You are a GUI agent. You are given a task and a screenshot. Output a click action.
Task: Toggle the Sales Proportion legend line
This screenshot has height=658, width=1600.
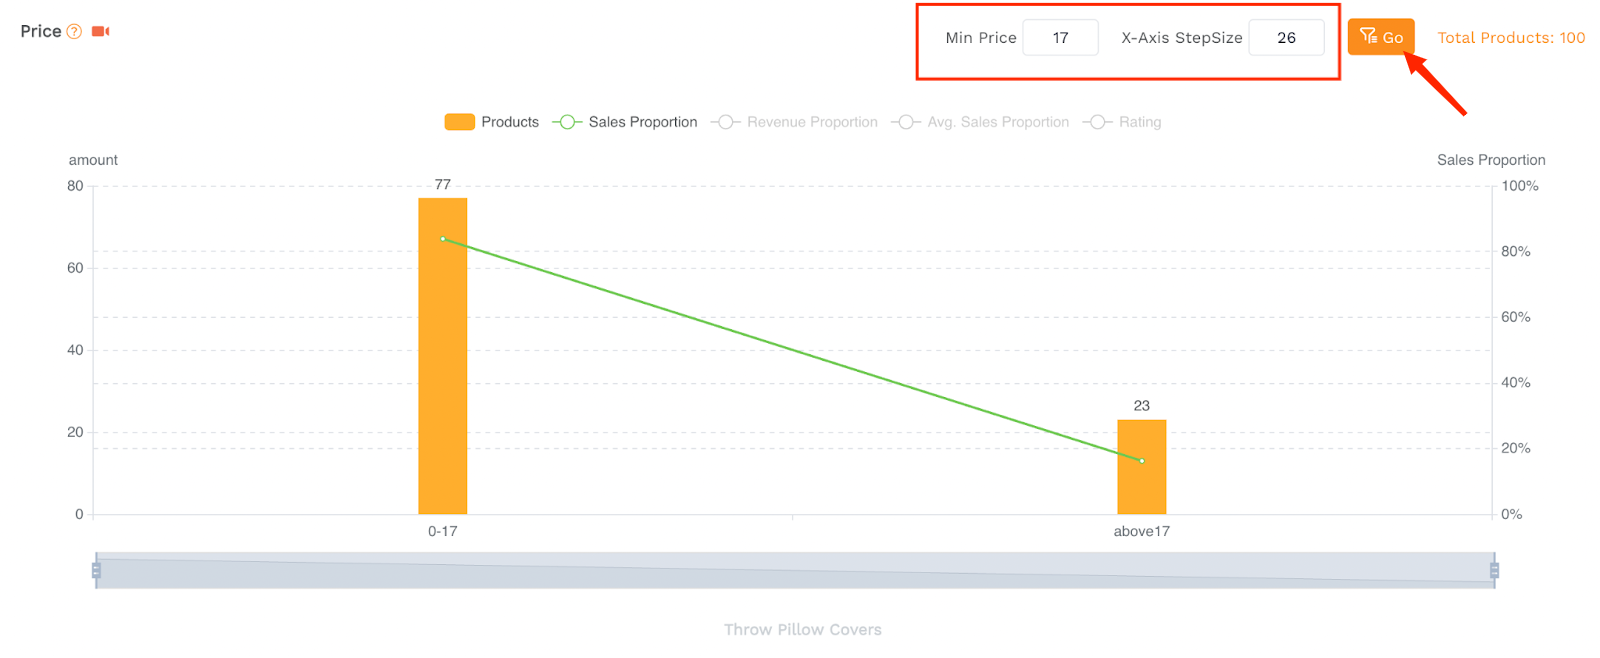[625, 122]
